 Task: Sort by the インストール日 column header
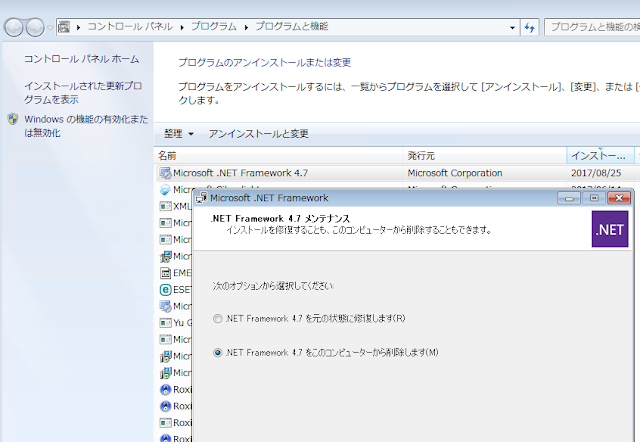point(600,155)
